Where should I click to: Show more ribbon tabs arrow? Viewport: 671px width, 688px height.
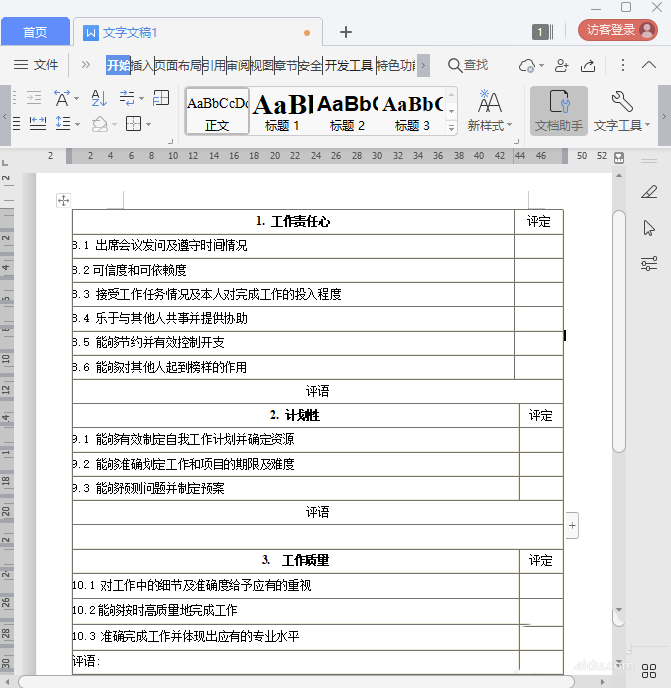click(x=423, y=65)
